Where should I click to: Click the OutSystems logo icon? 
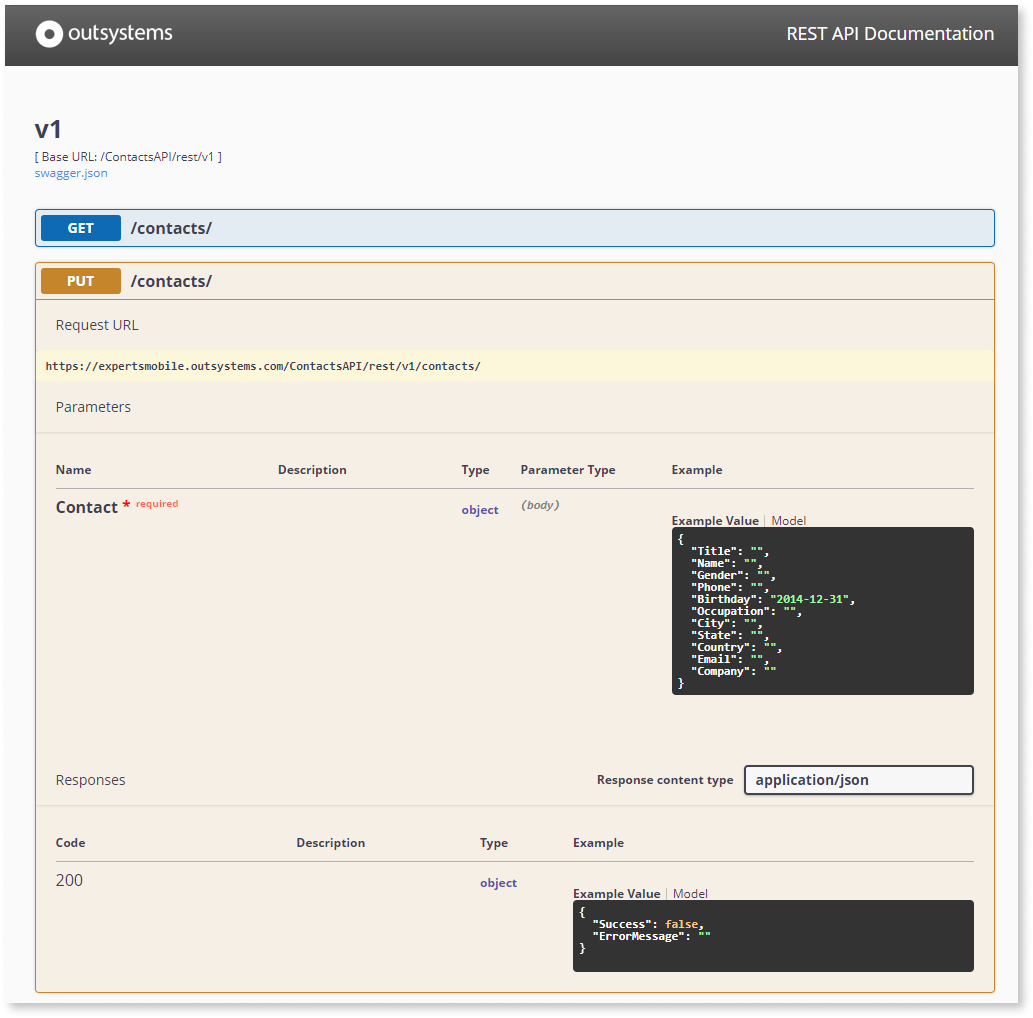click(x=48, y=33)
